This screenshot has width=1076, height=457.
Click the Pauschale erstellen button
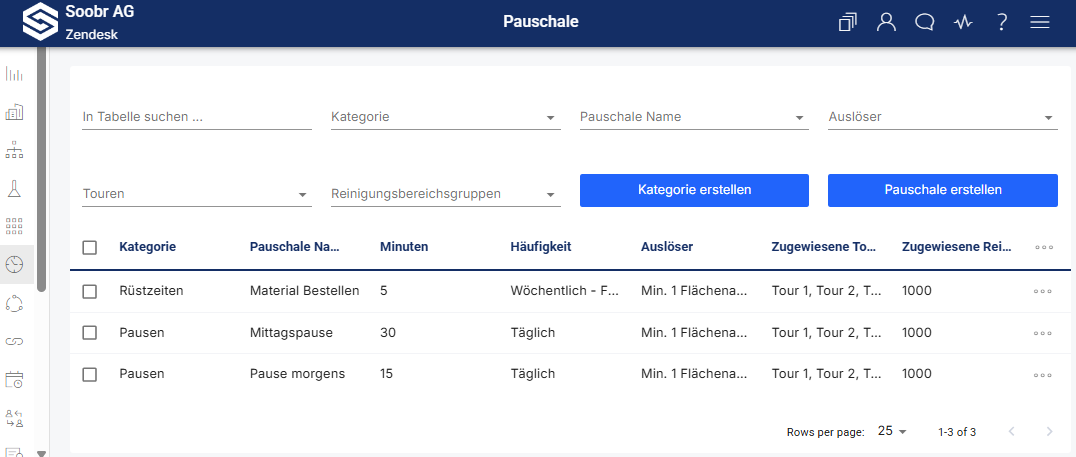tap(942, 190)
